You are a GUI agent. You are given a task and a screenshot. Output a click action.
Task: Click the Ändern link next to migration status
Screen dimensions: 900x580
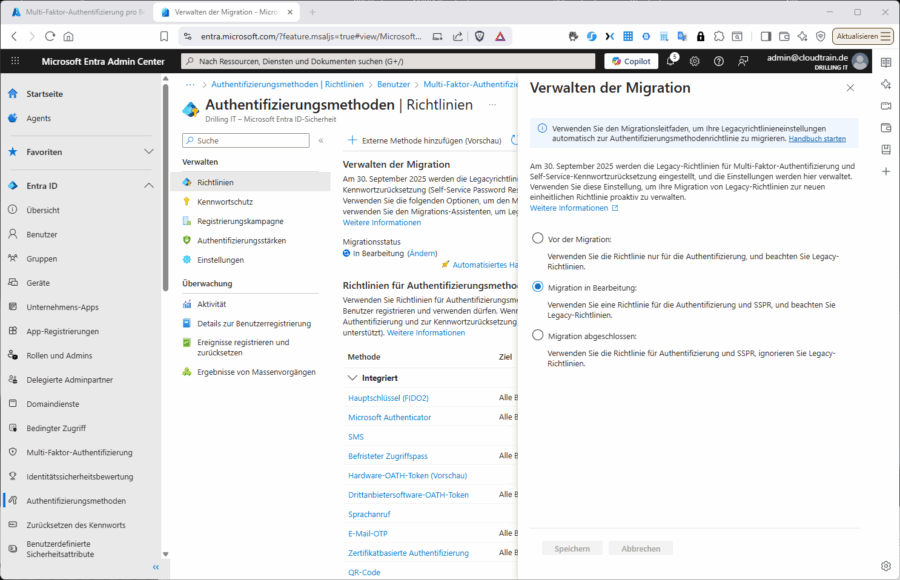(422, 253)
